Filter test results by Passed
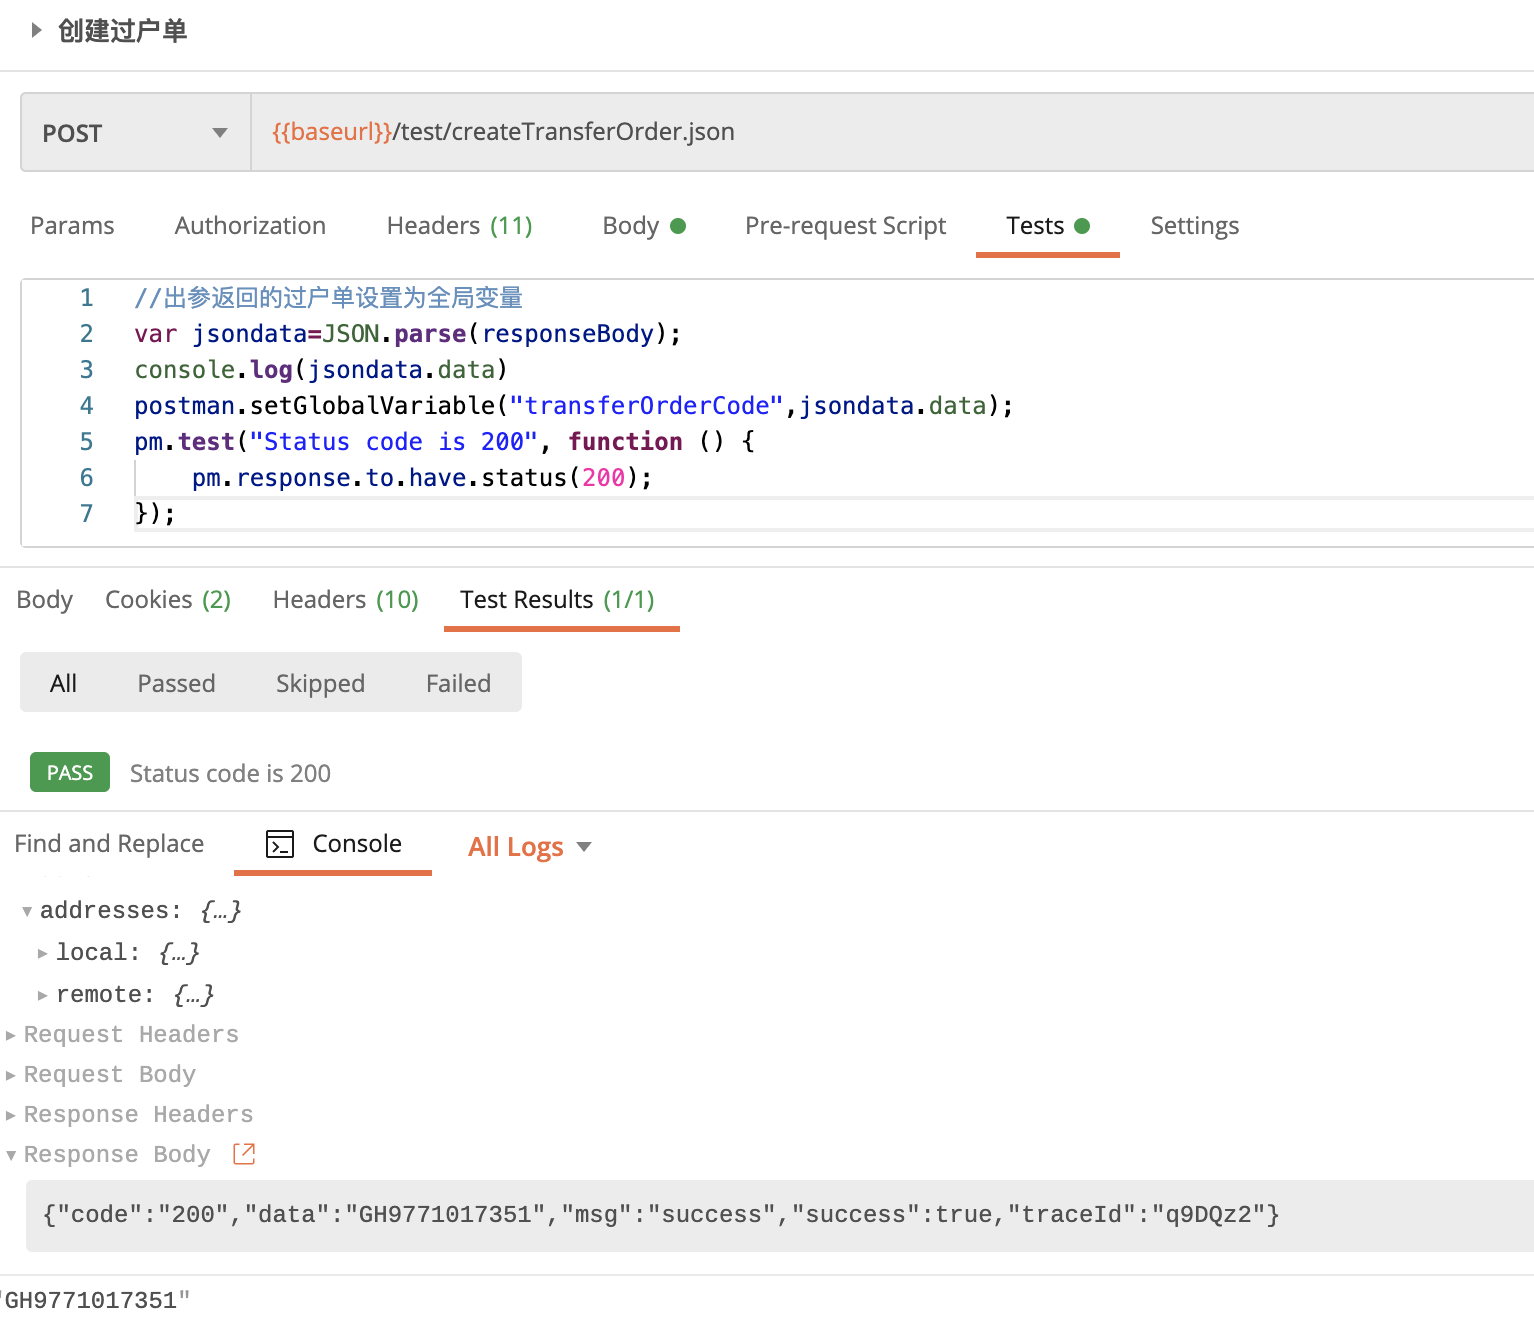Viewport: 1534px width, 1340px height. pos(176,683)
